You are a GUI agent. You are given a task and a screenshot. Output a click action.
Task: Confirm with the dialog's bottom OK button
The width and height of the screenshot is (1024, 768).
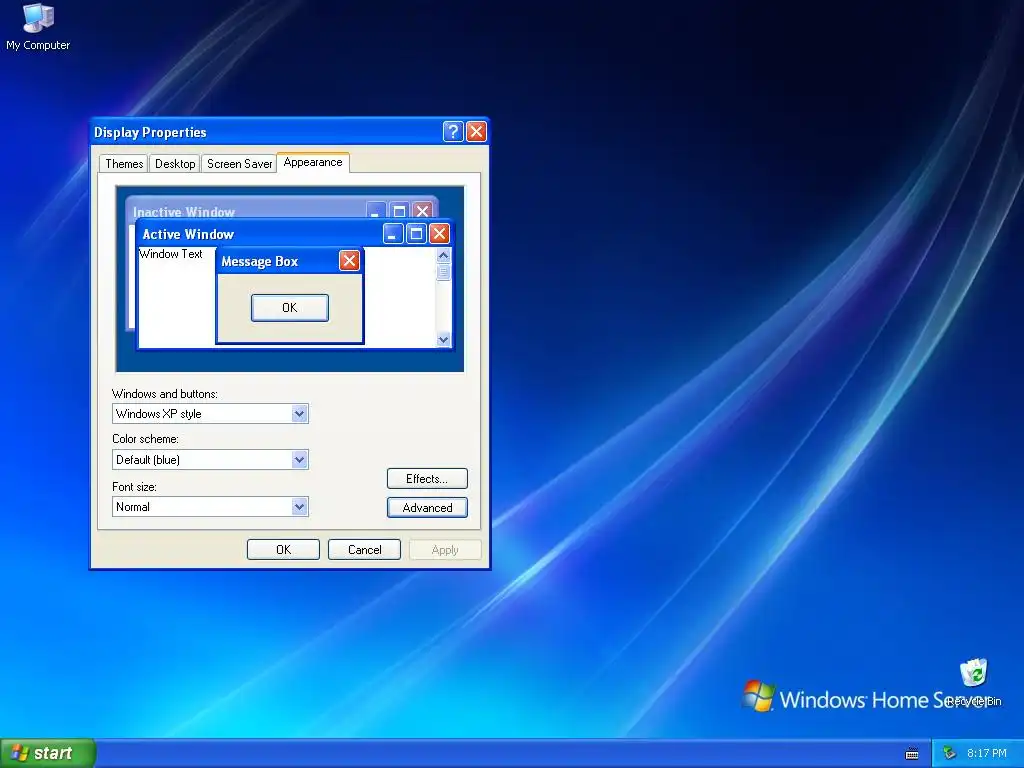(283, 549)
